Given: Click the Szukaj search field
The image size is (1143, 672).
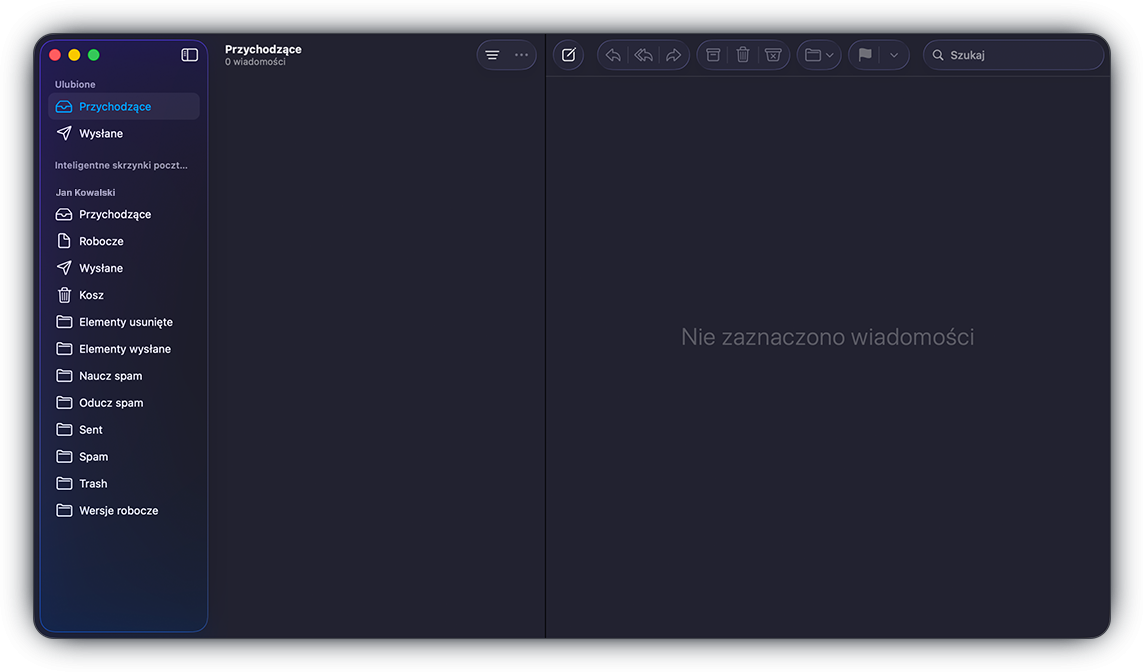Looking at the screenshot, I should [1013, 55].
